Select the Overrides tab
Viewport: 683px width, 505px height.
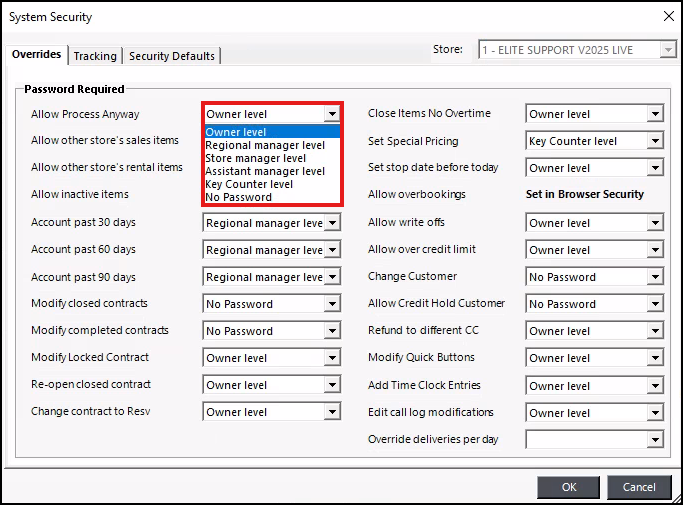37,55
